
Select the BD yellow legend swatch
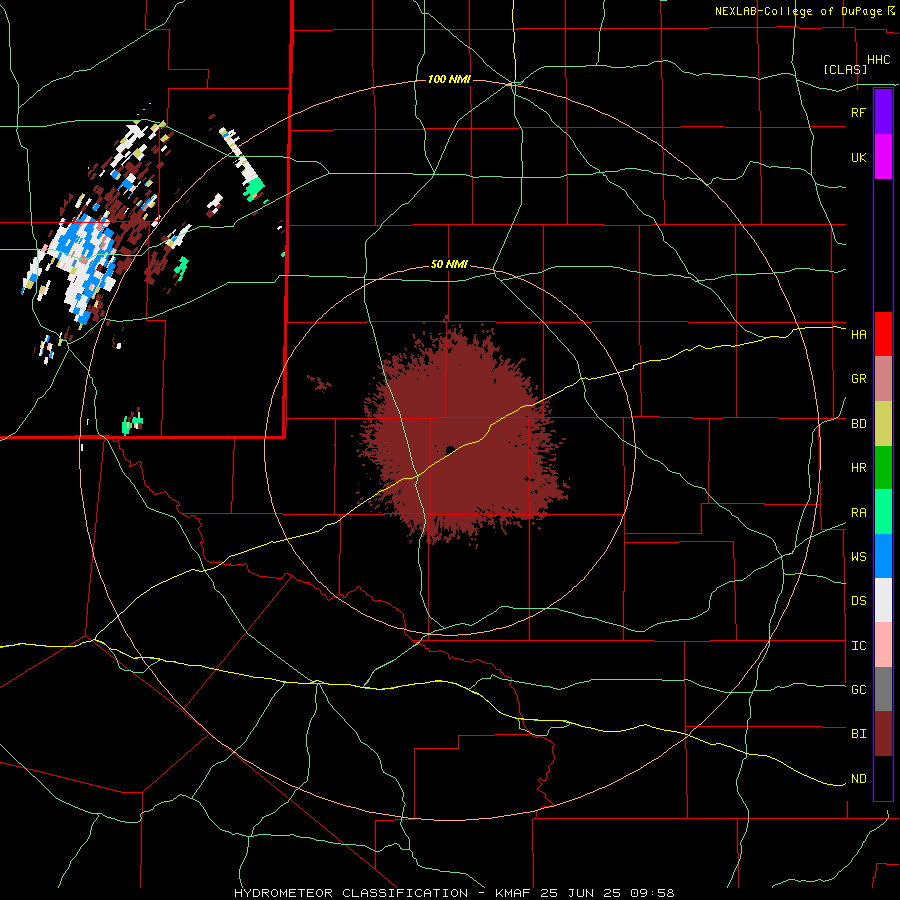(883, 423)
